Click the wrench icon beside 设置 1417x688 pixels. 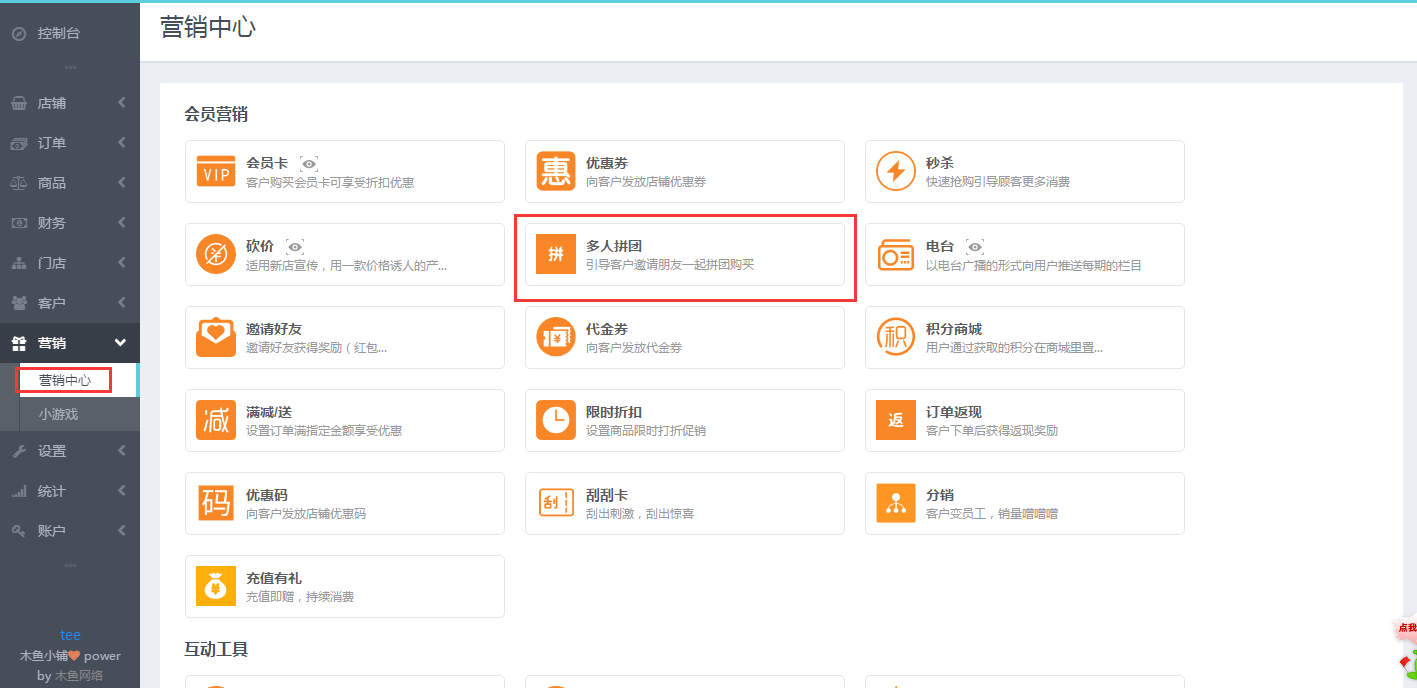point(18,451)
